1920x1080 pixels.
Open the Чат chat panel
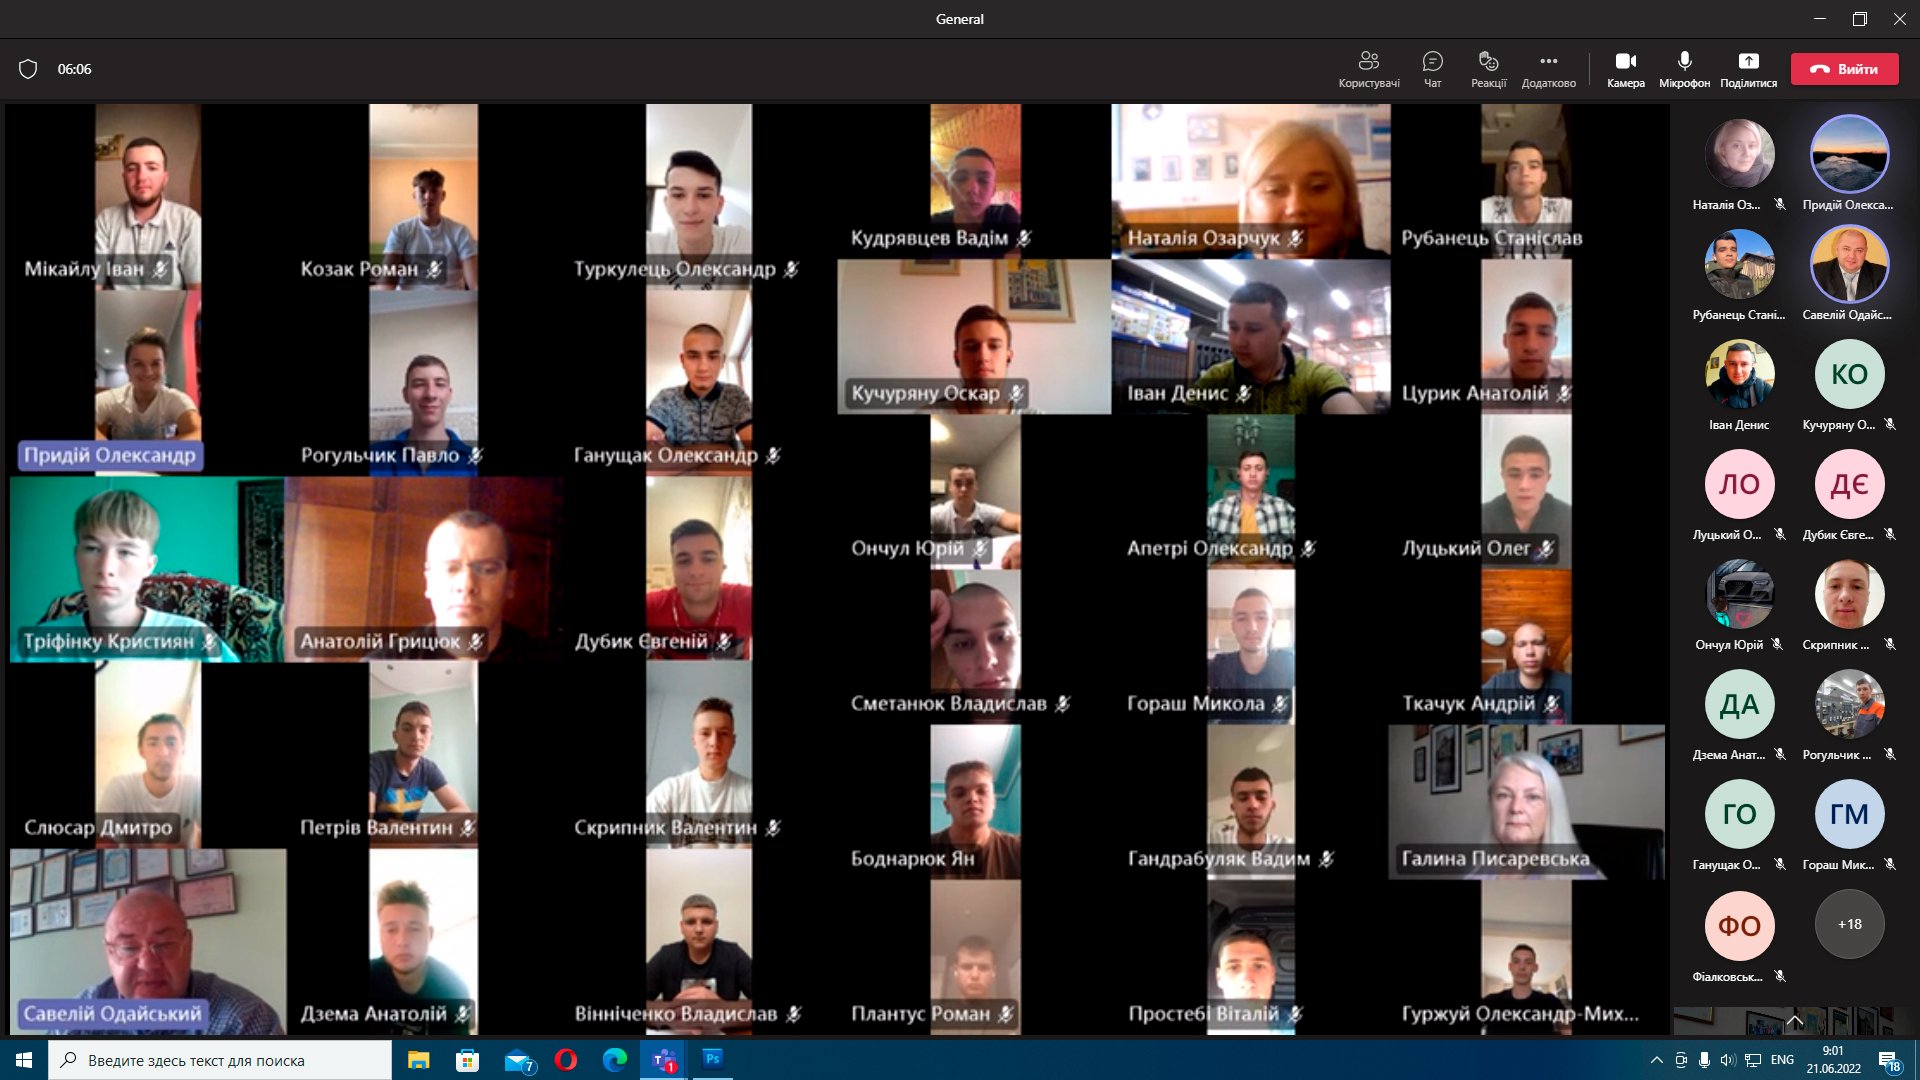(1432, 69)
